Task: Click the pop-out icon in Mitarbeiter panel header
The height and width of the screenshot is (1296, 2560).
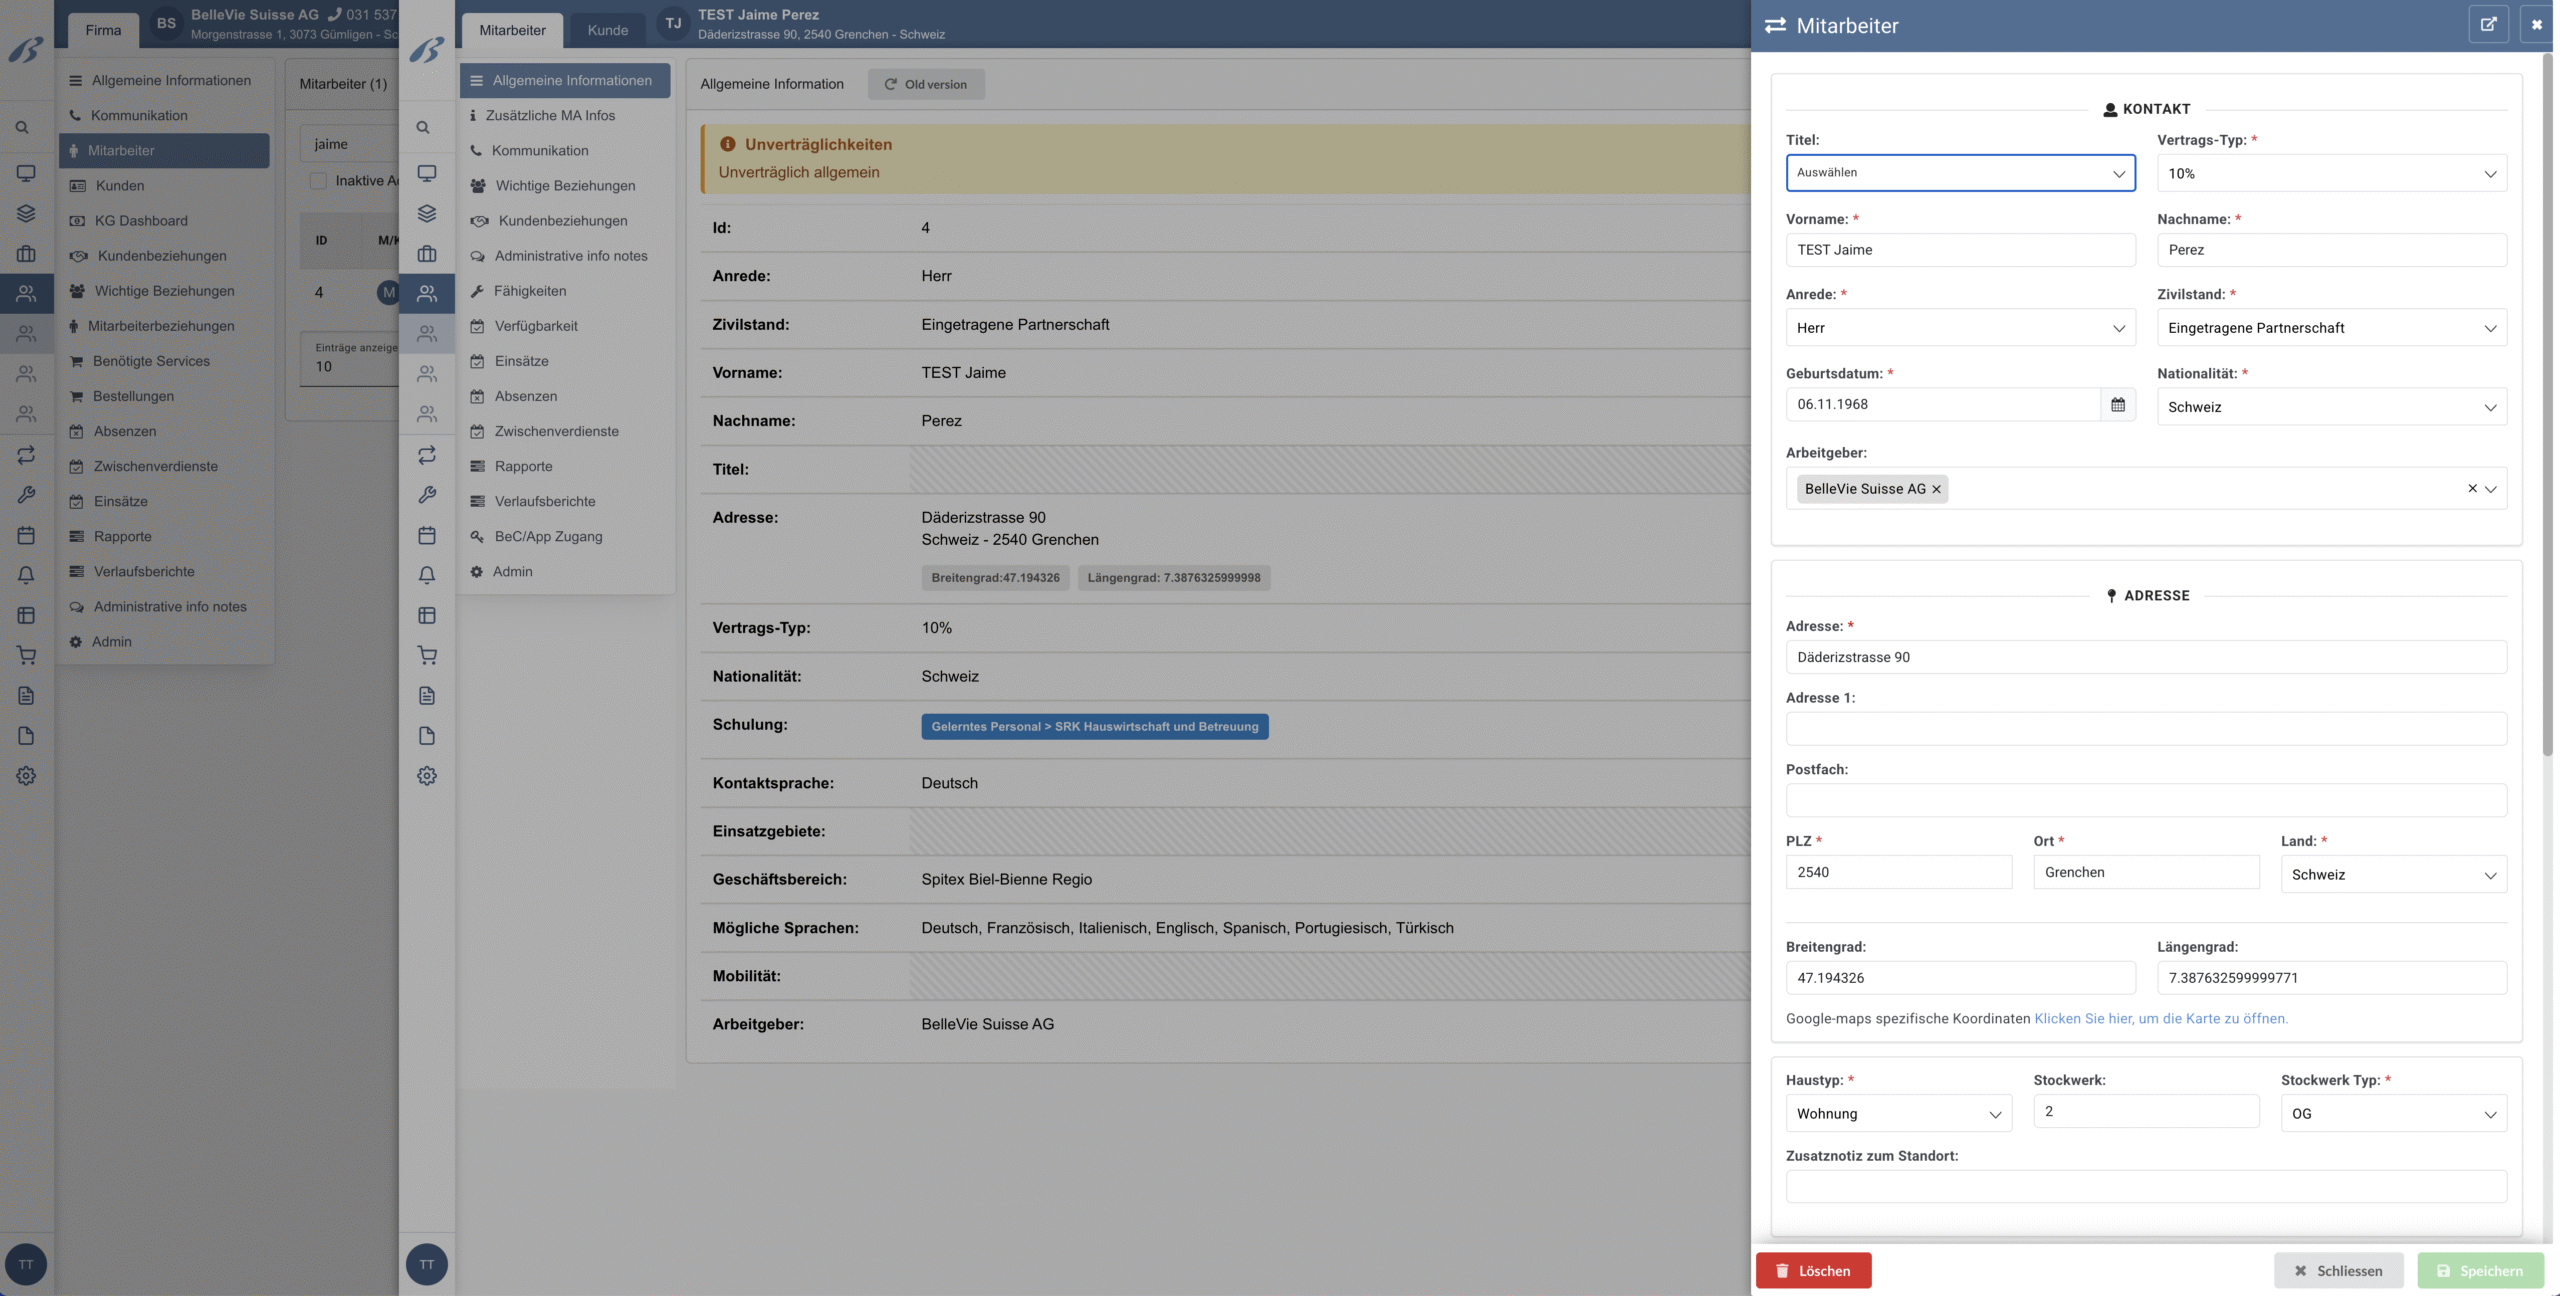Action: point(2488,25)
